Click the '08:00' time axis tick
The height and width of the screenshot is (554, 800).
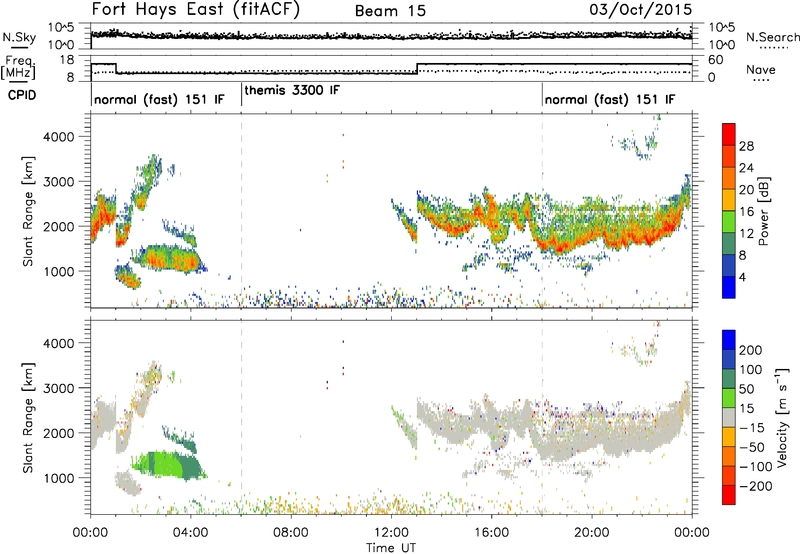[x=291, y=533]
